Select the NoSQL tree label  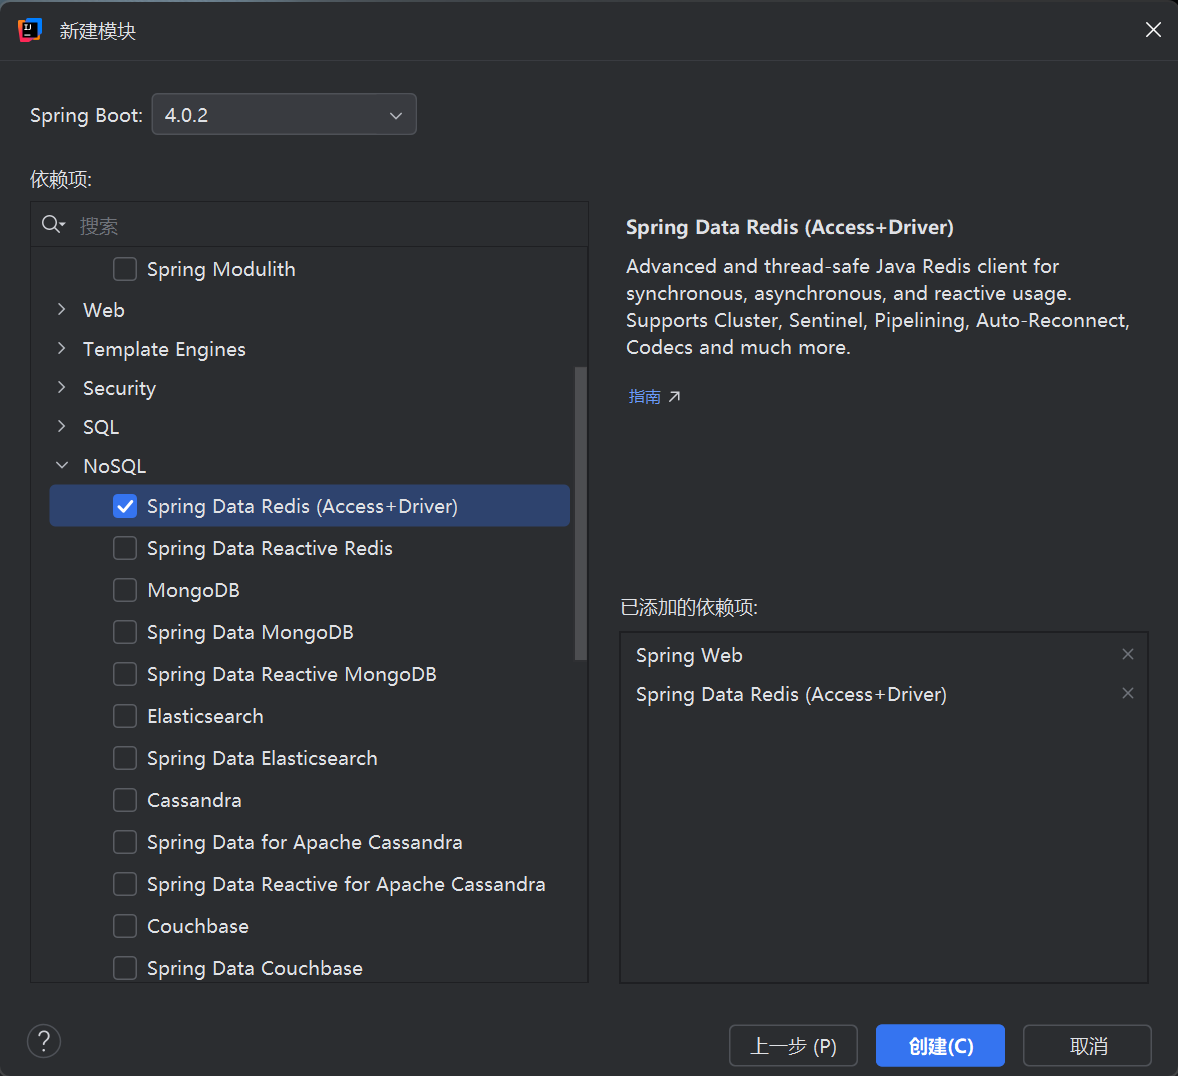pyautogui.click(x=114, y=466)
